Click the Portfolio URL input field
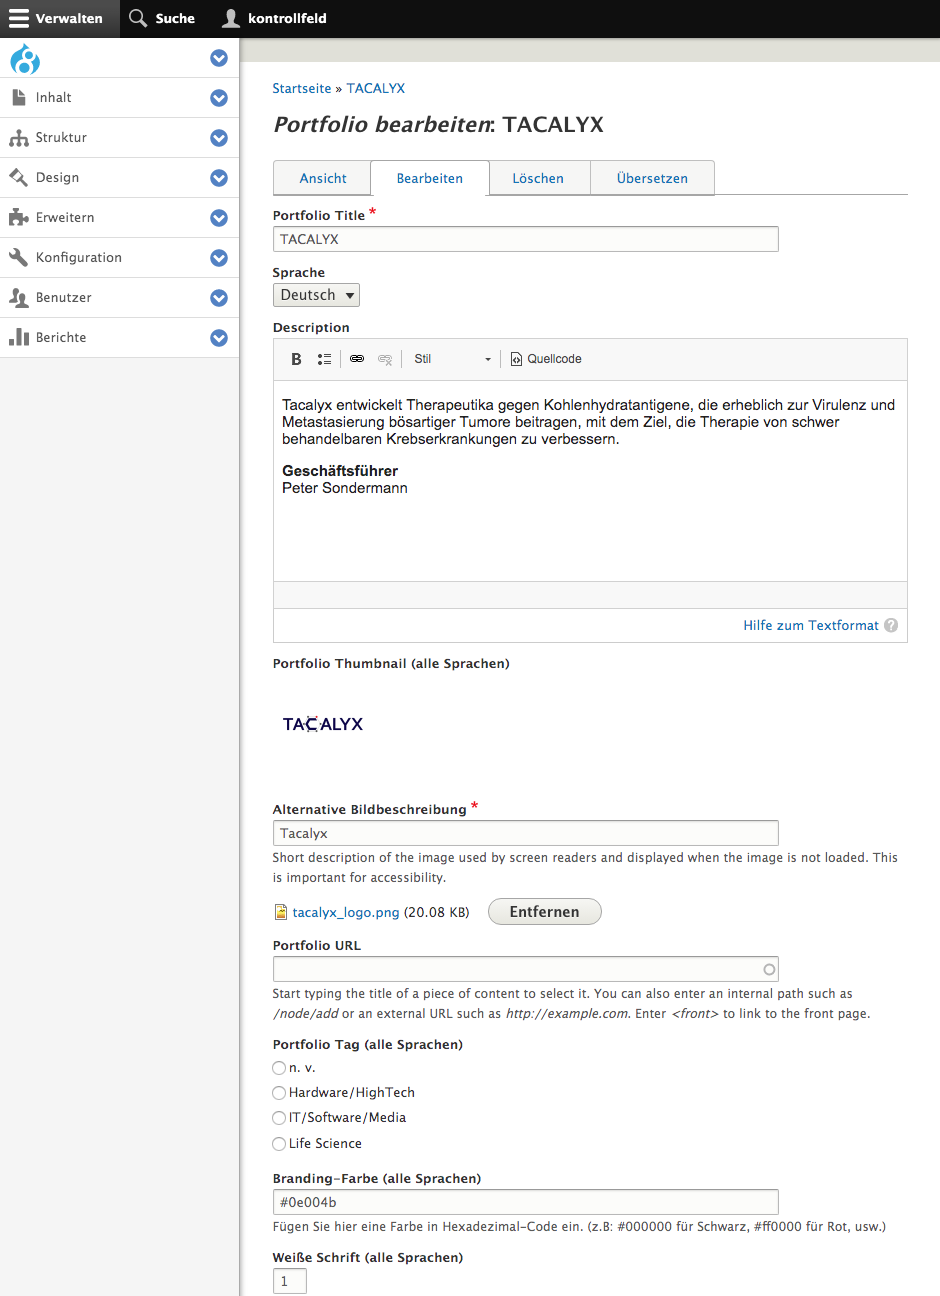This screenshot has width=940, height=1296. 526,969
